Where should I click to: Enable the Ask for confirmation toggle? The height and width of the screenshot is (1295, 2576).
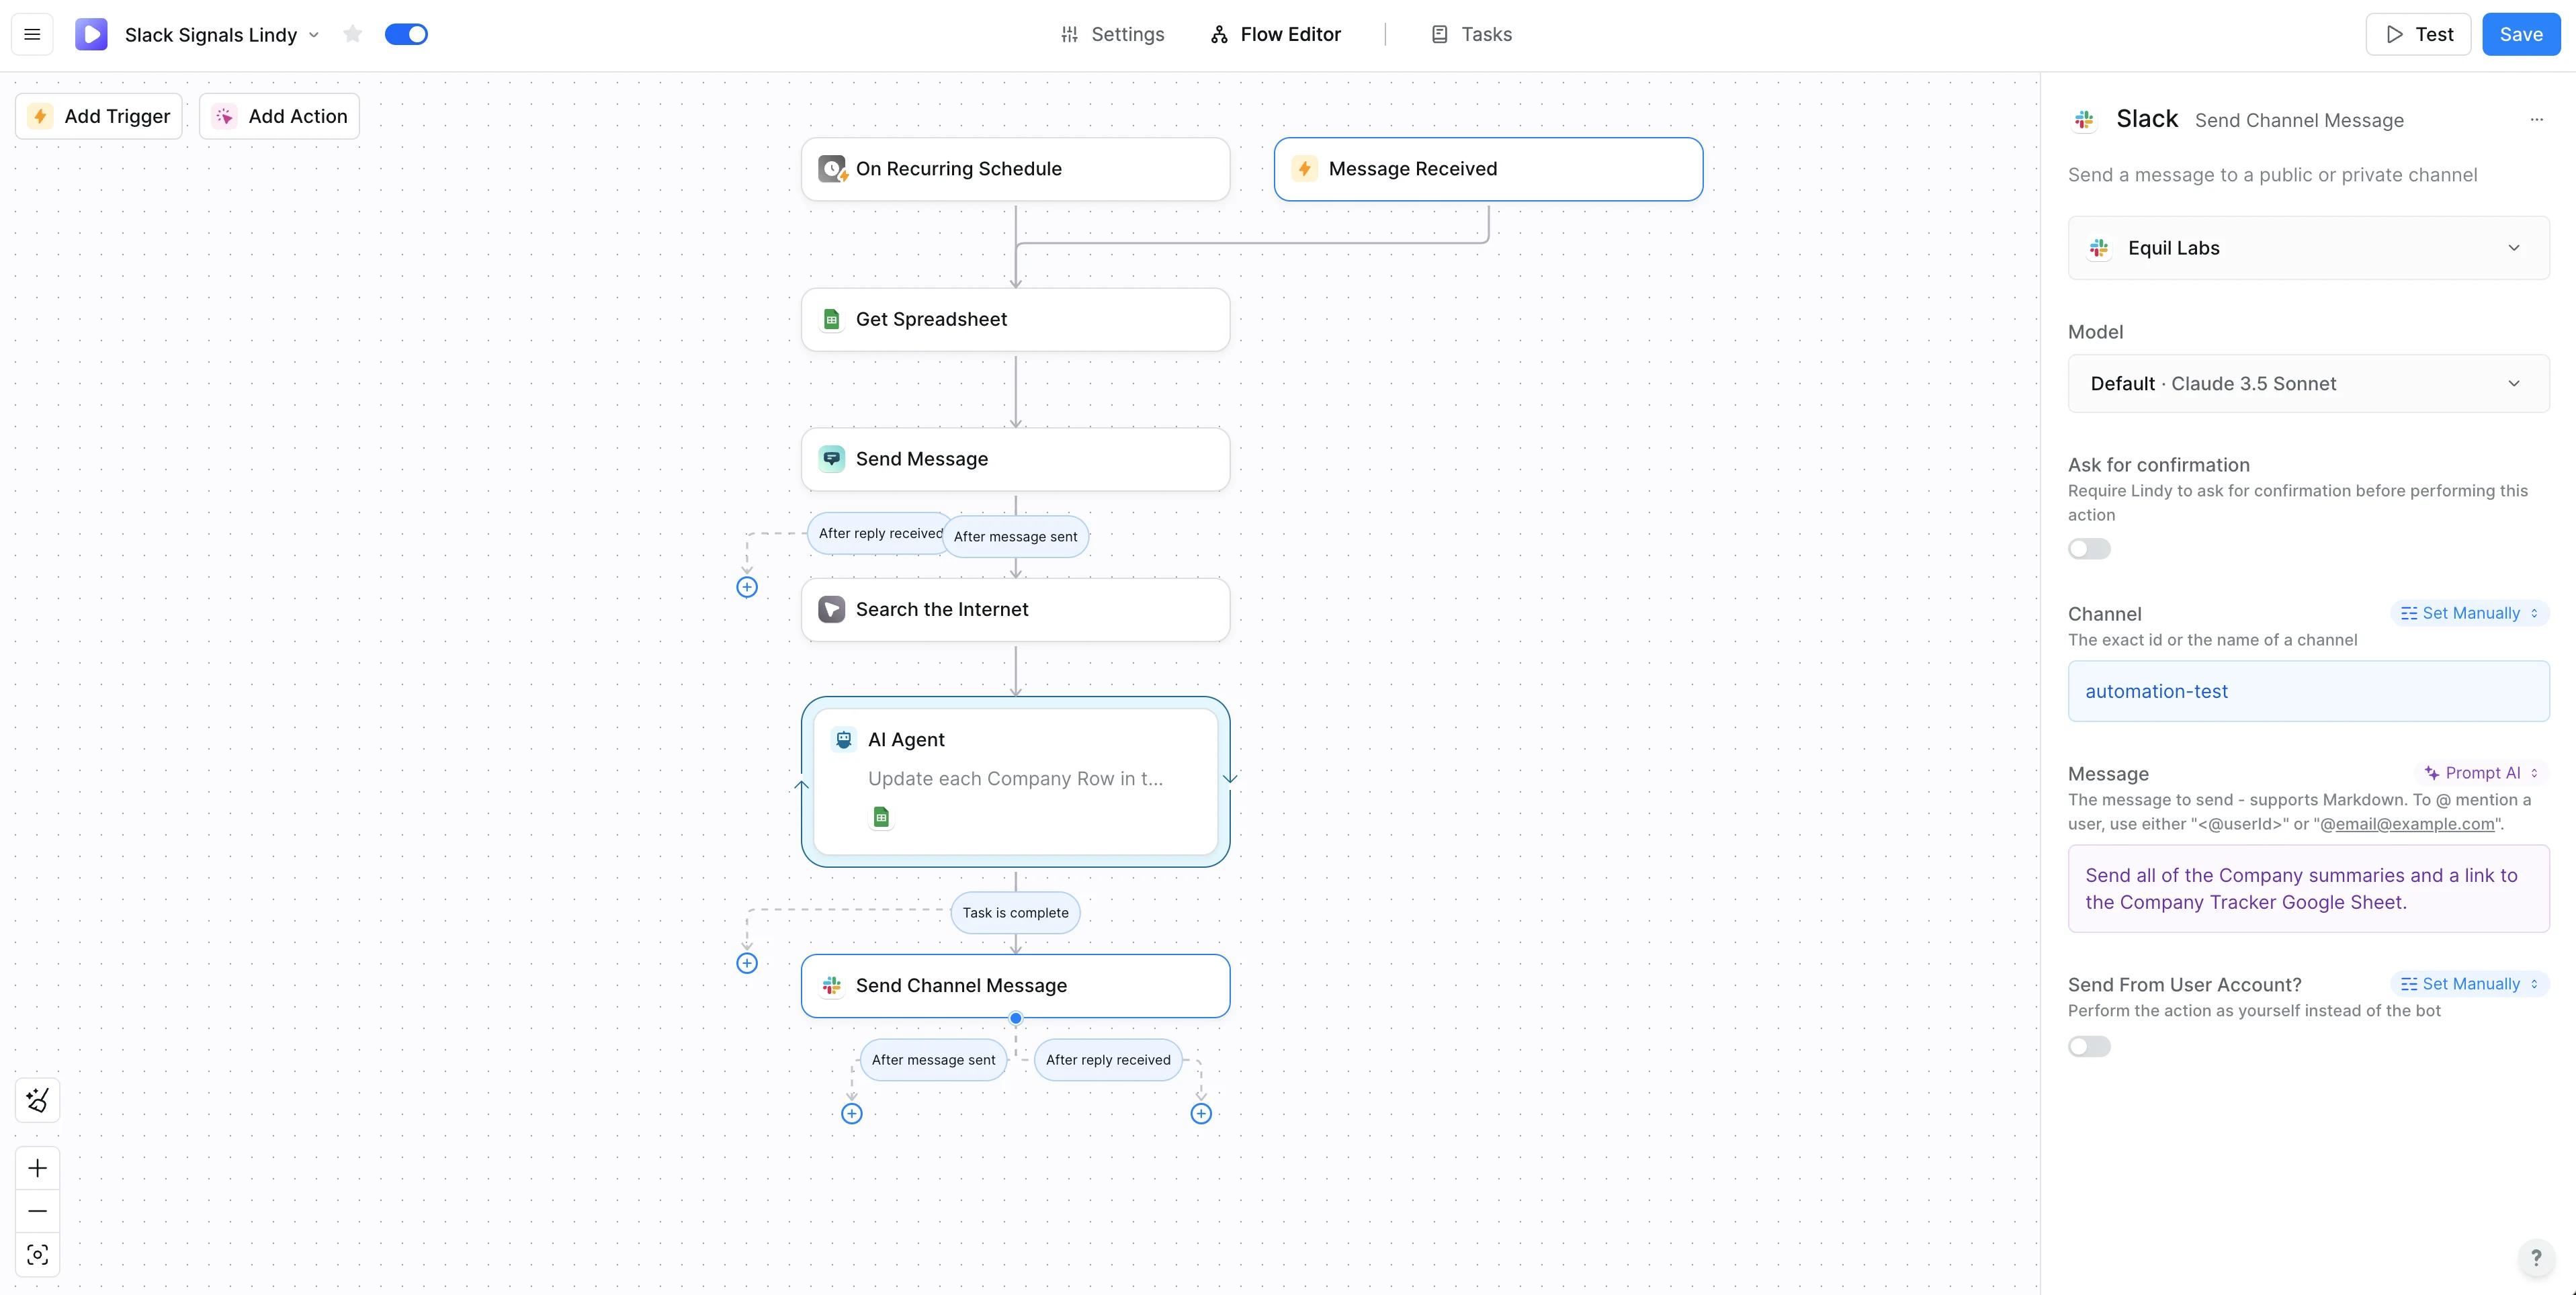coord(2089,549)
